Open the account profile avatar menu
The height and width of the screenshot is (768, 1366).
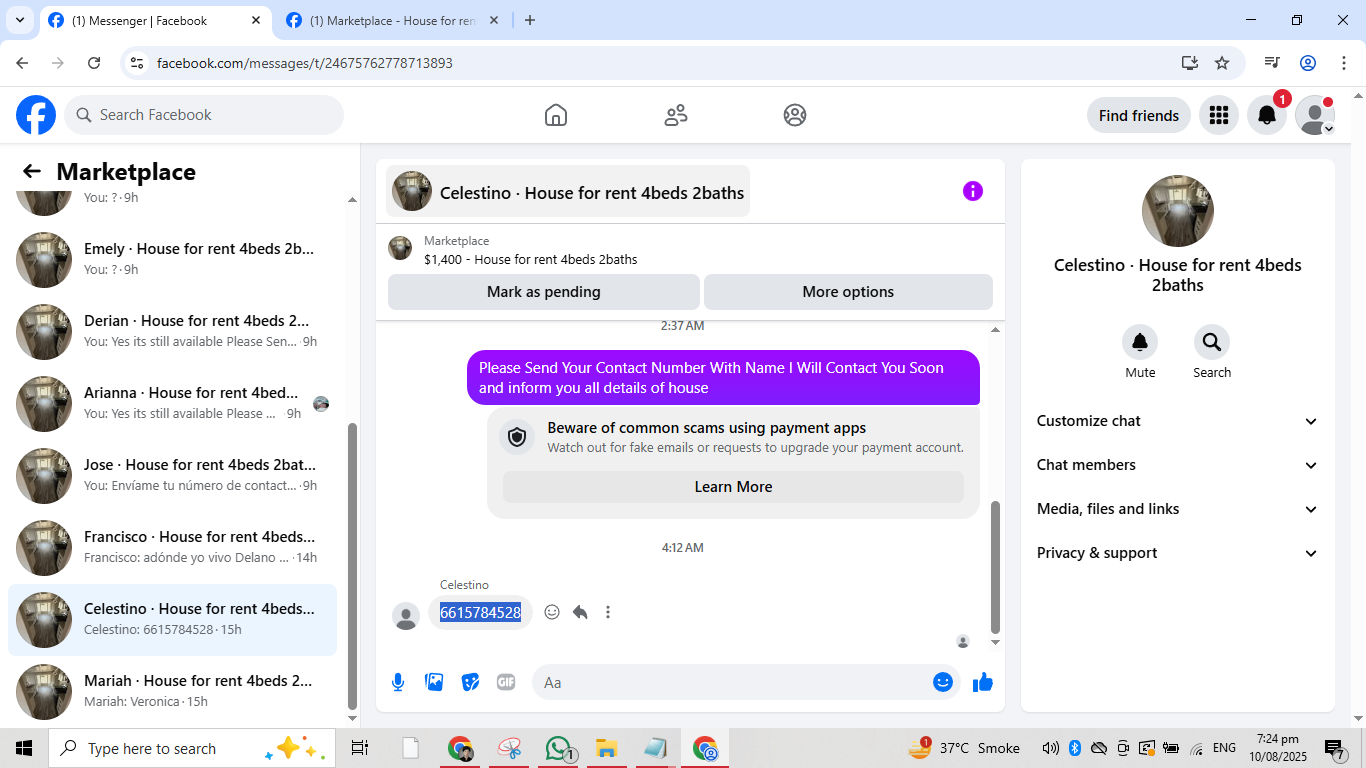[1315, 115]
